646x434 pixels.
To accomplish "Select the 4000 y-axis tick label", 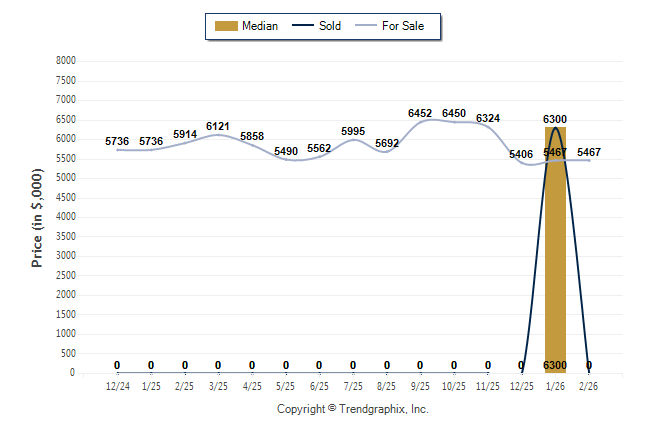I will point(66,217).
